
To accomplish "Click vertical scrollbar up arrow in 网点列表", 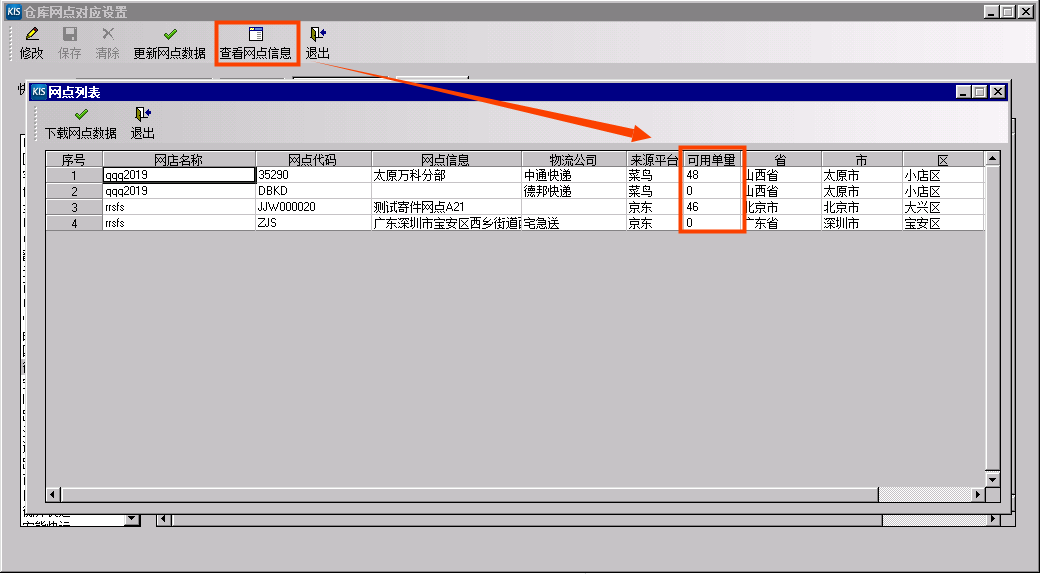I will tap(992, 158).
